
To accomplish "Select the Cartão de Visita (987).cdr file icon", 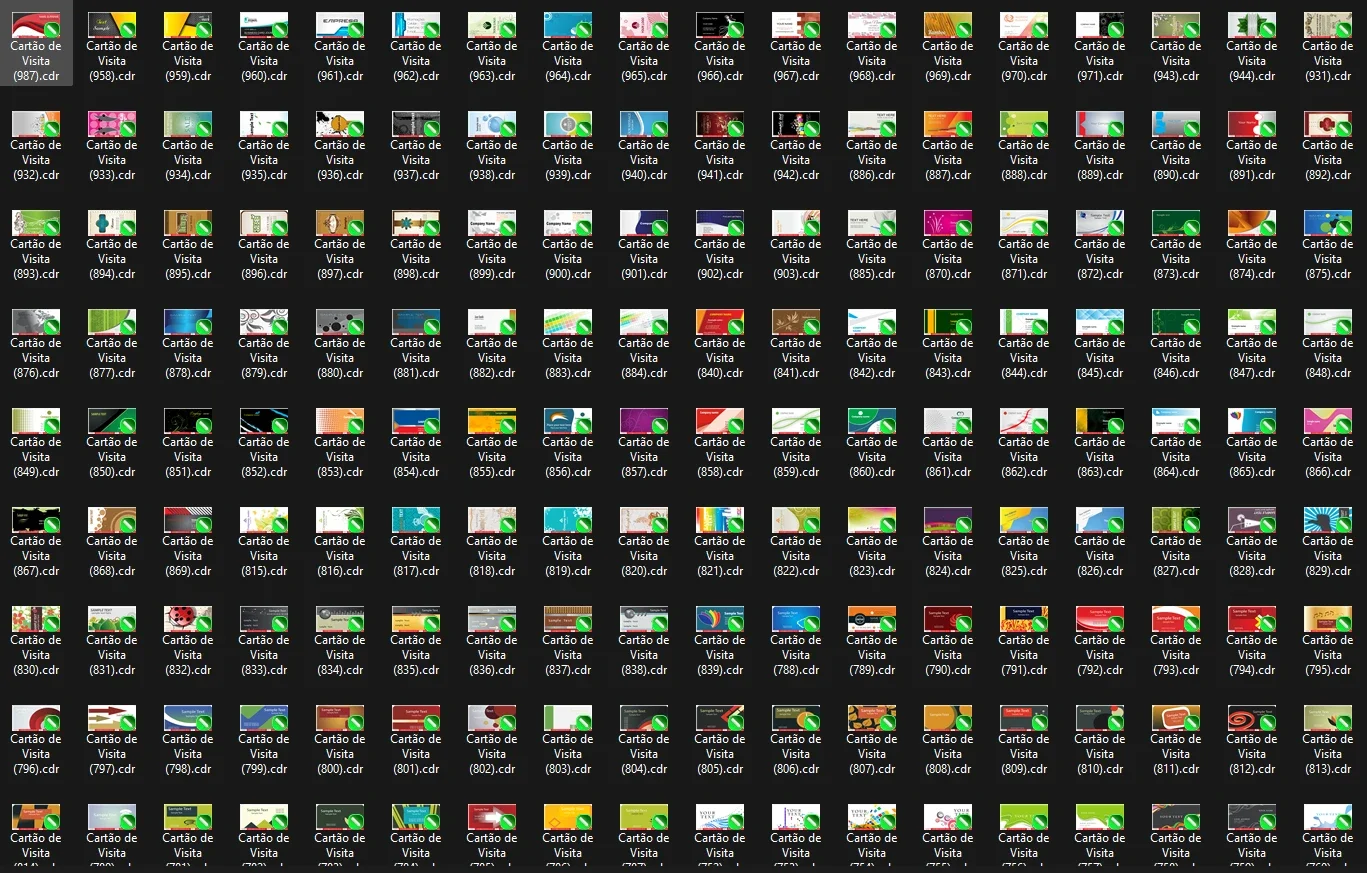I will pyautogui.click(x=36, y=25).
